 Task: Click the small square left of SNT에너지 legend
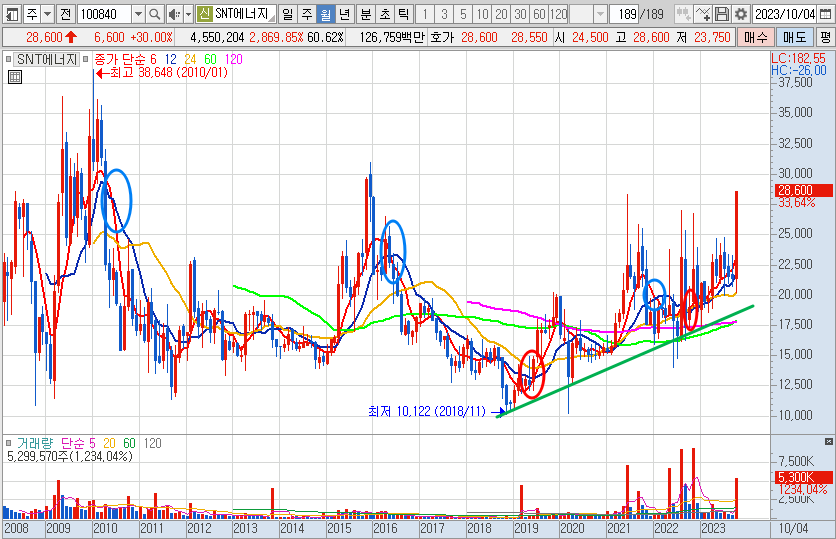pos(8,59)
